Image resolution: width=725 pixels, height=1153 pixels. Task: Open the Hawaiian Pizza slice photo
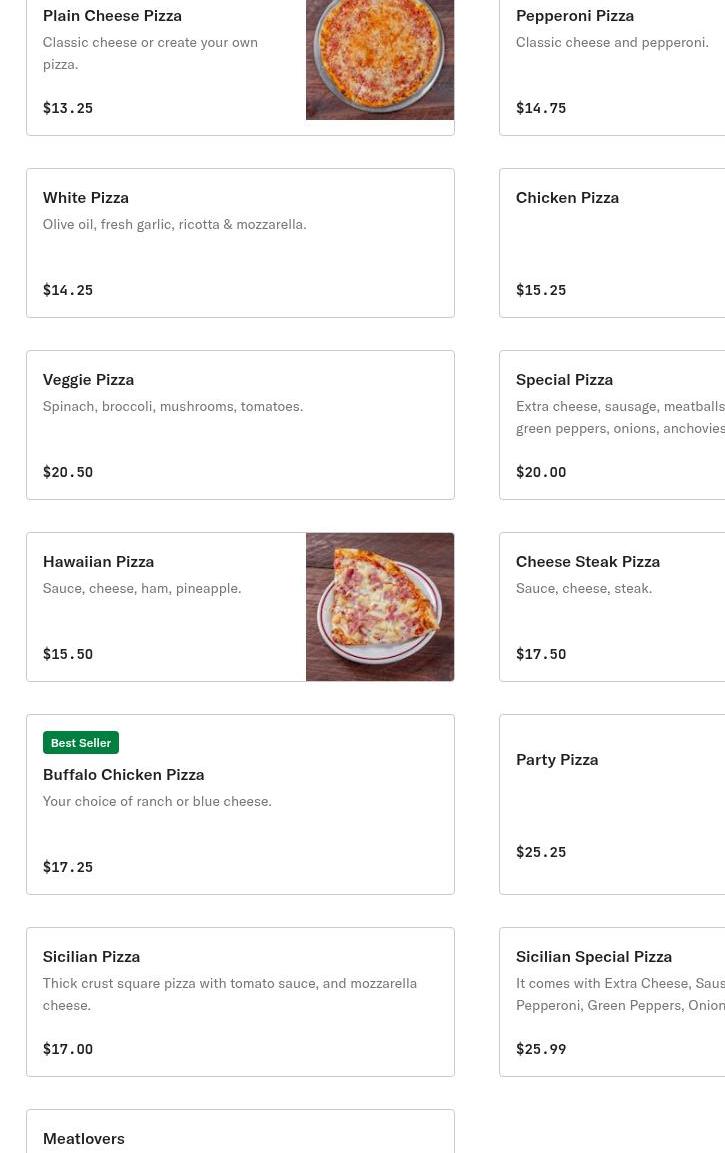click(379, 607)
